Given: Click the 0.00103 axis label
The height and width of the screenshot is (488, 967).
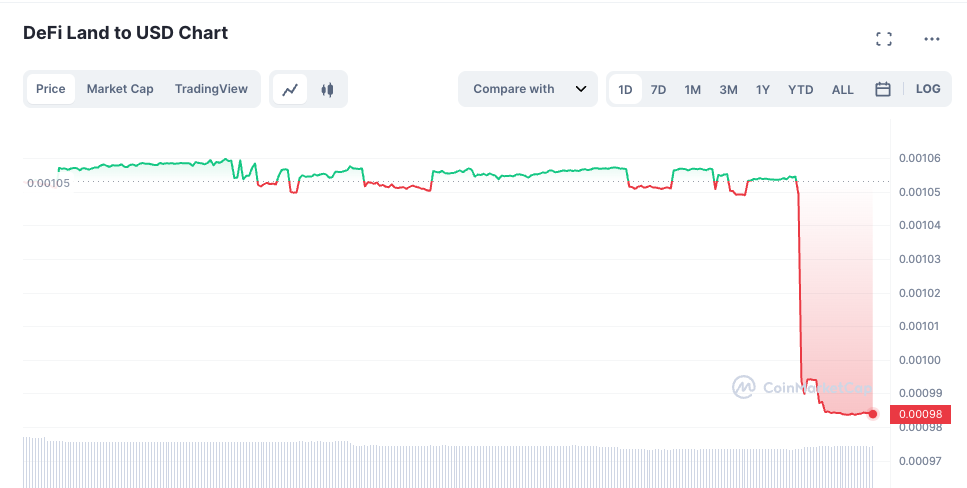Looking at the screenshot, I should [x=920, y=258].
